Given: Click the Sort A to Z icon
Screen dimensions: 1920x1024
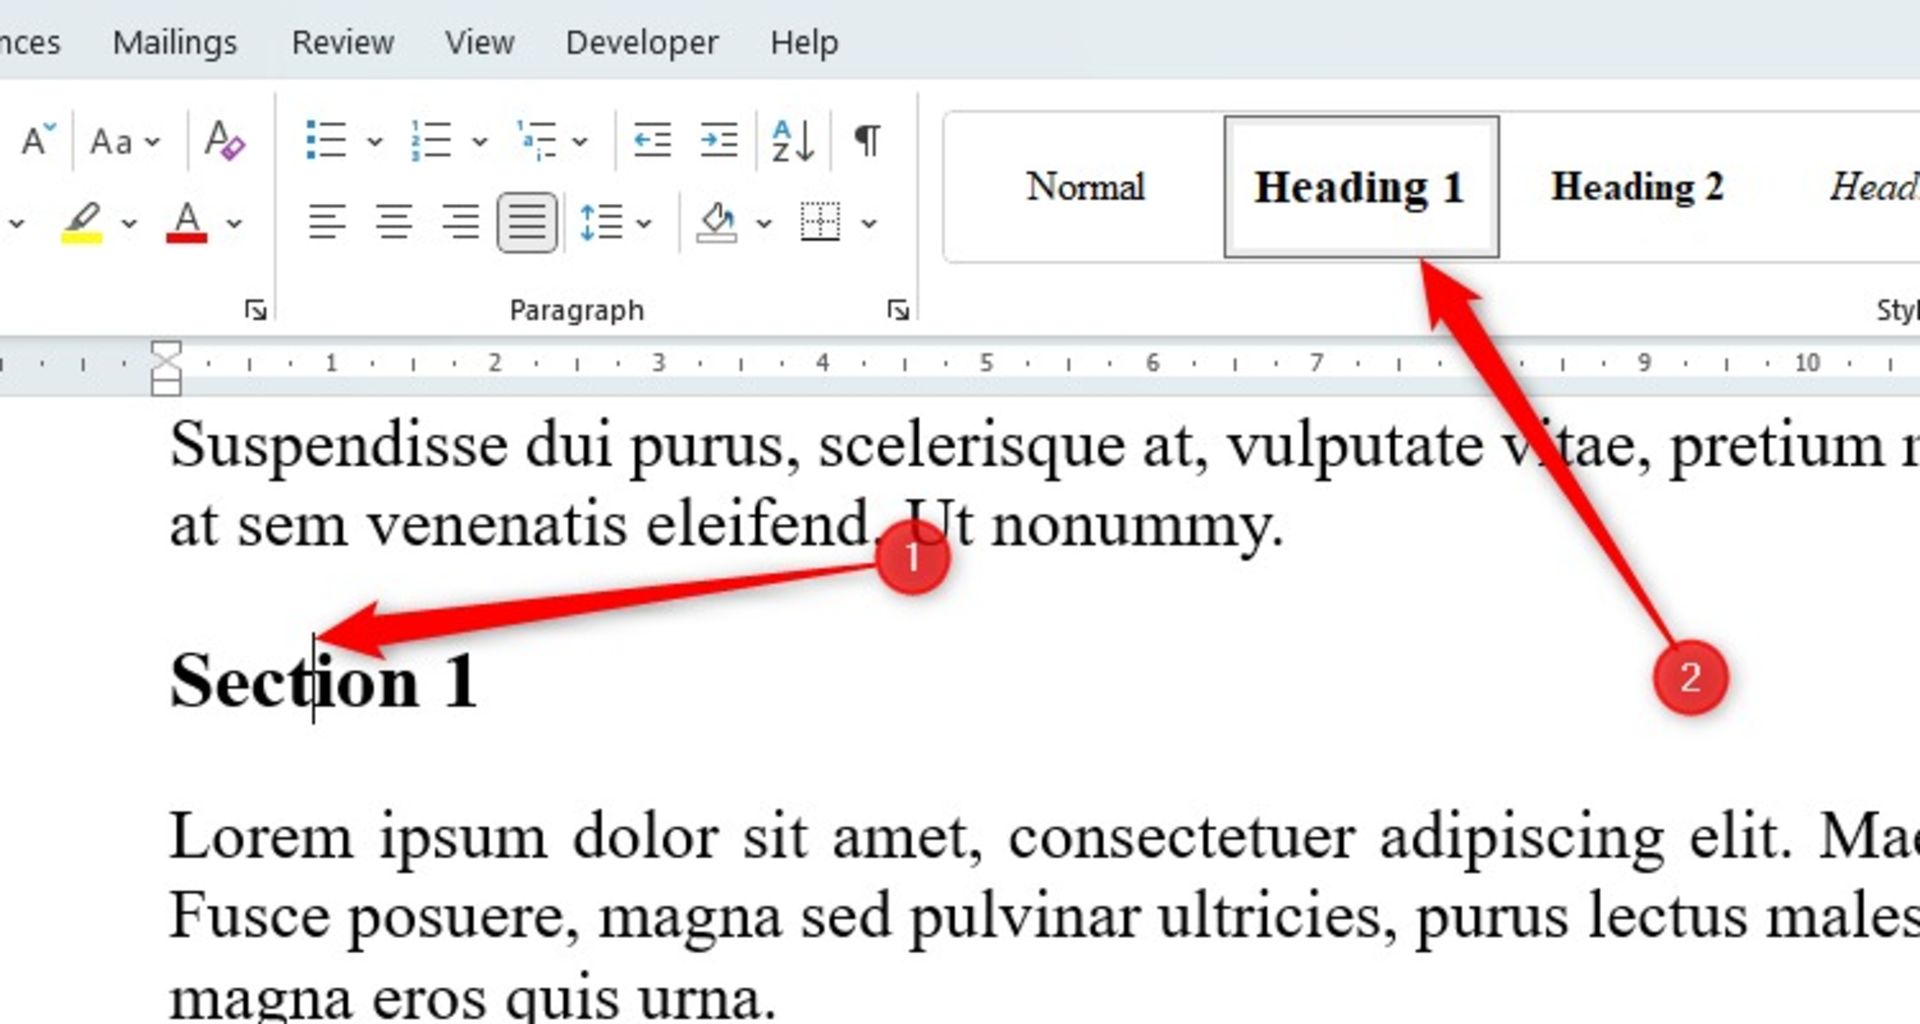Looking at the screenshot, I should (x=792, y=140).
